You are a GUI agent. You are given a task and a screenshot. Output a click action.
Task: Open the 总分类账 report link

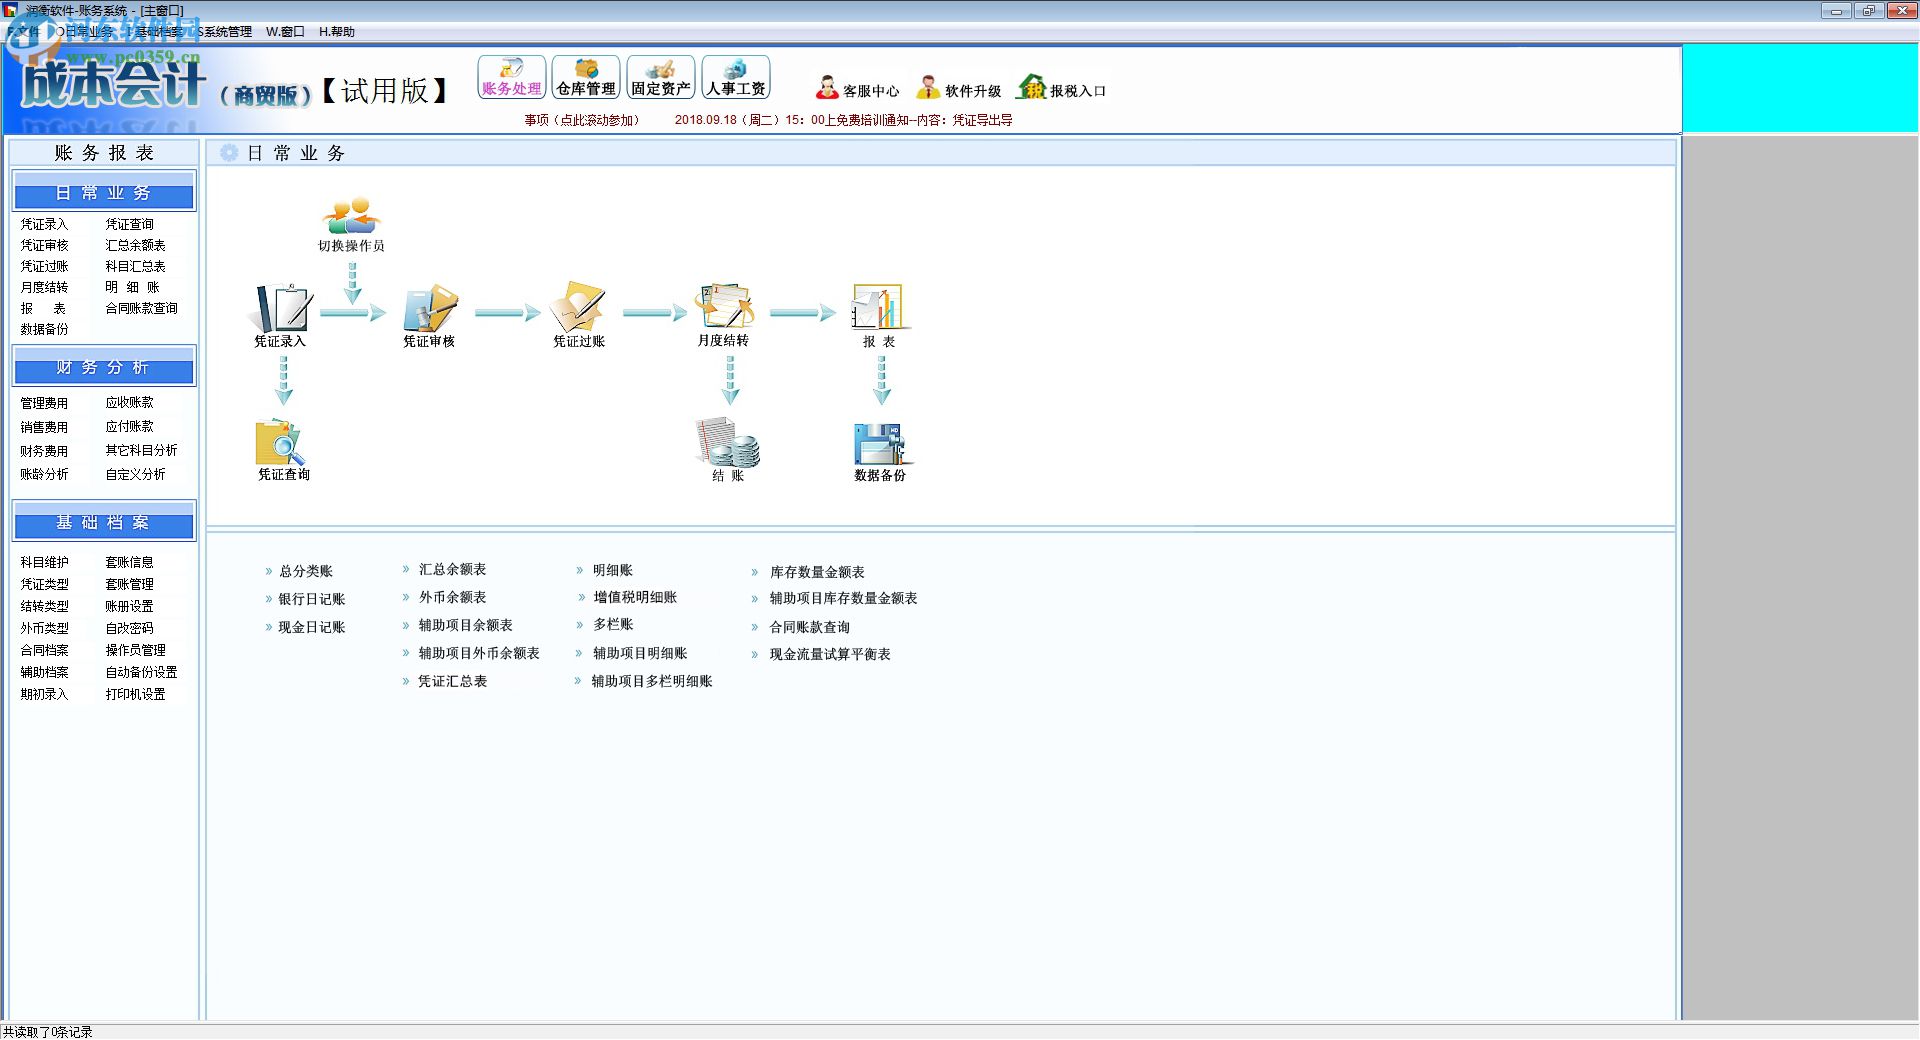point(306,571)
